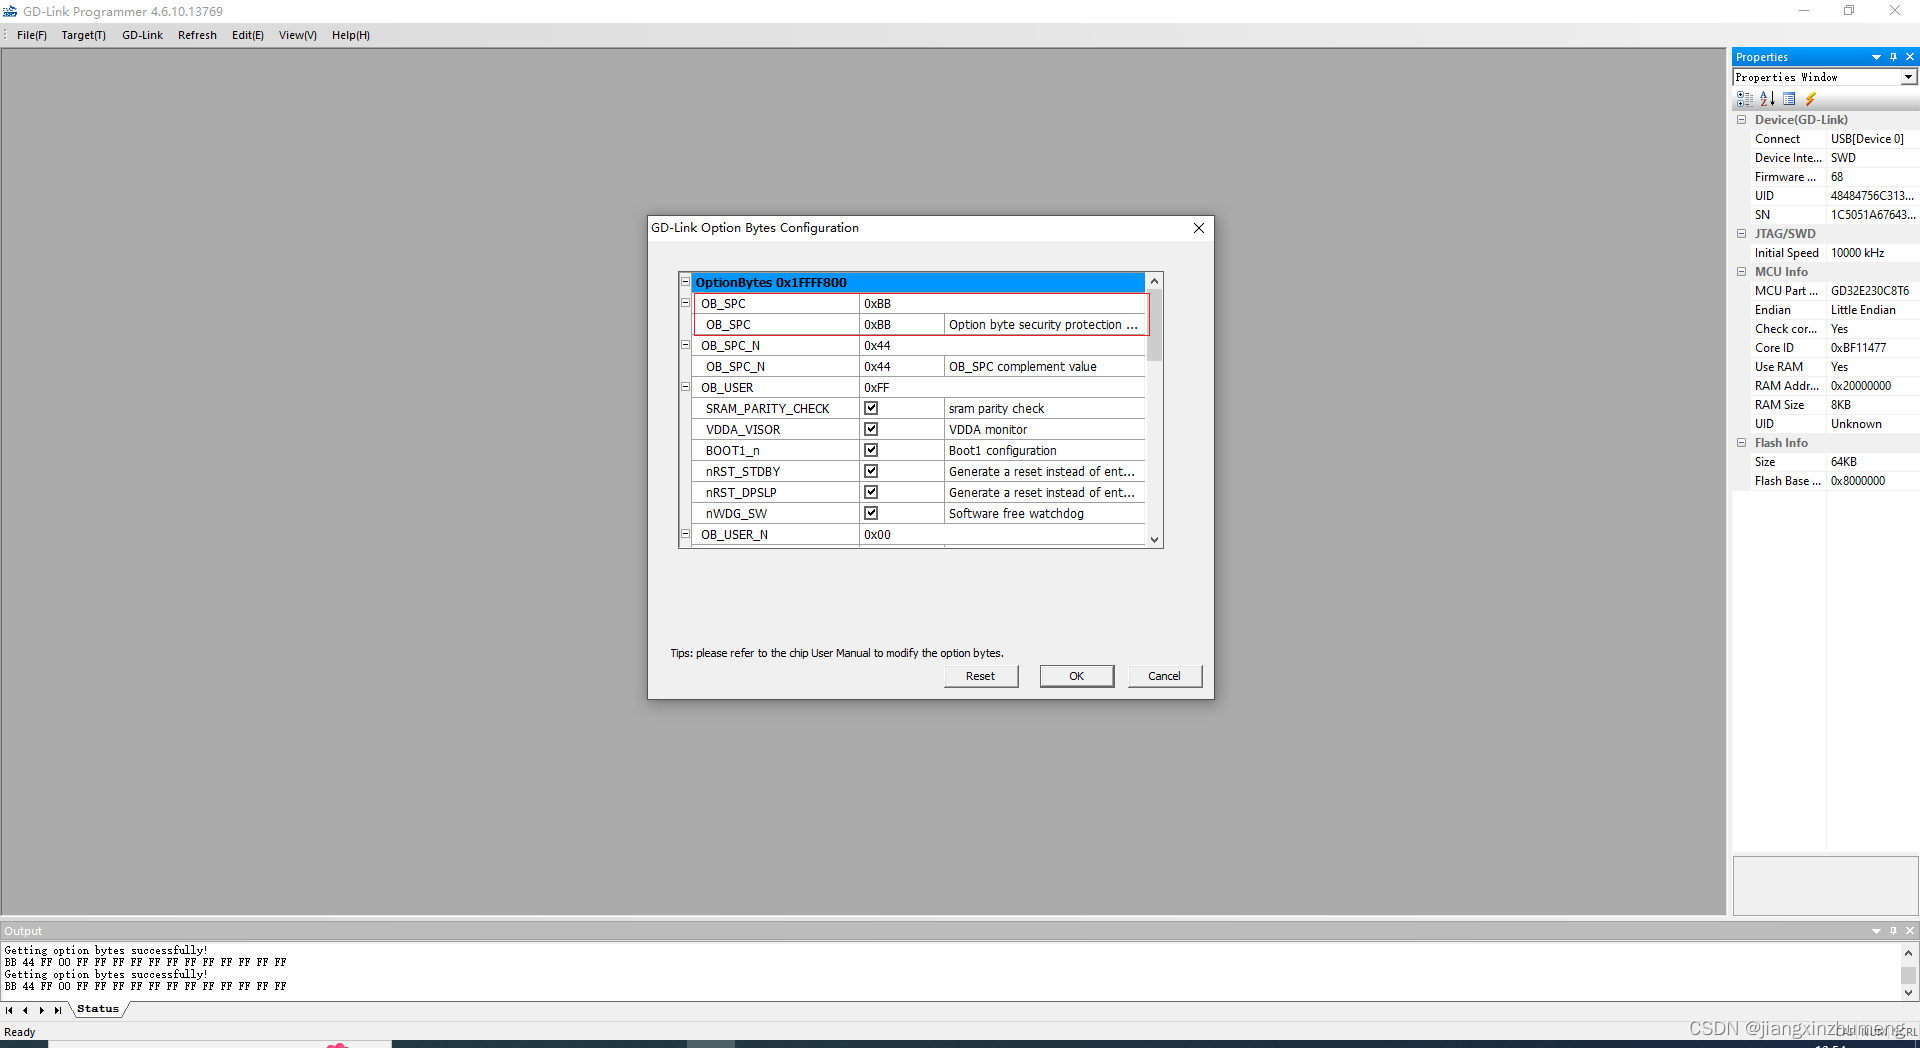Toggle the VDDA_VISOR monitor checkbox
Screen dimensions: 1920x1048
pos(871,429)
